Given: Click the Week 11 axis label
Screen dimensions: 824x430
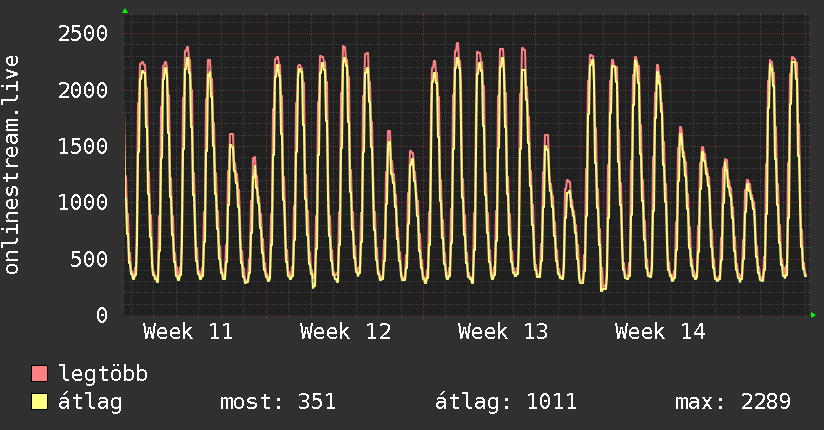Looking at the screenshot, I should (x=188, y=332).
